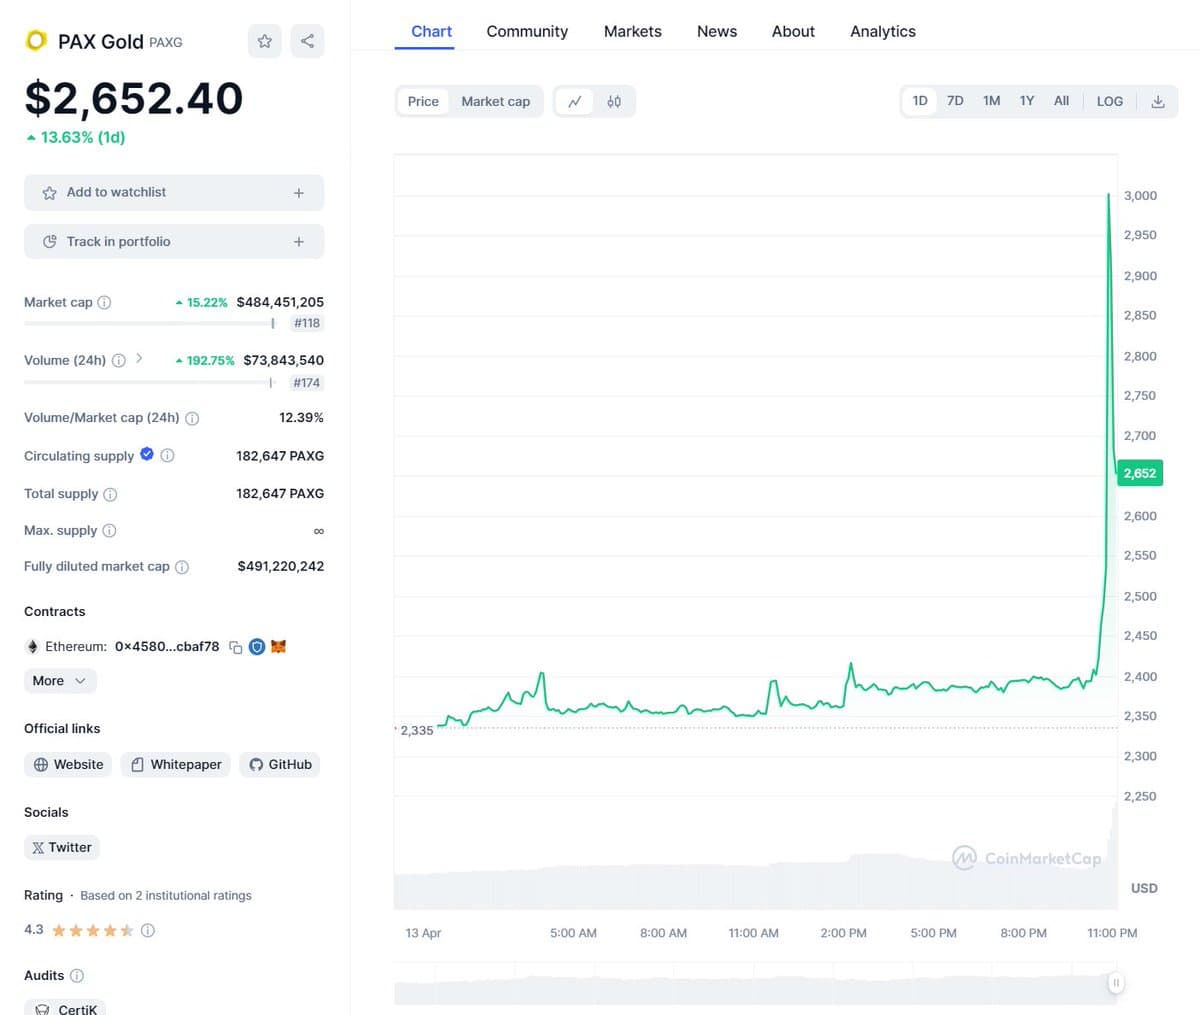Click the PAX Gold coin logo
This screenshot has height=1015, width=1200.
pyautogui.click(x=37, y=40)
